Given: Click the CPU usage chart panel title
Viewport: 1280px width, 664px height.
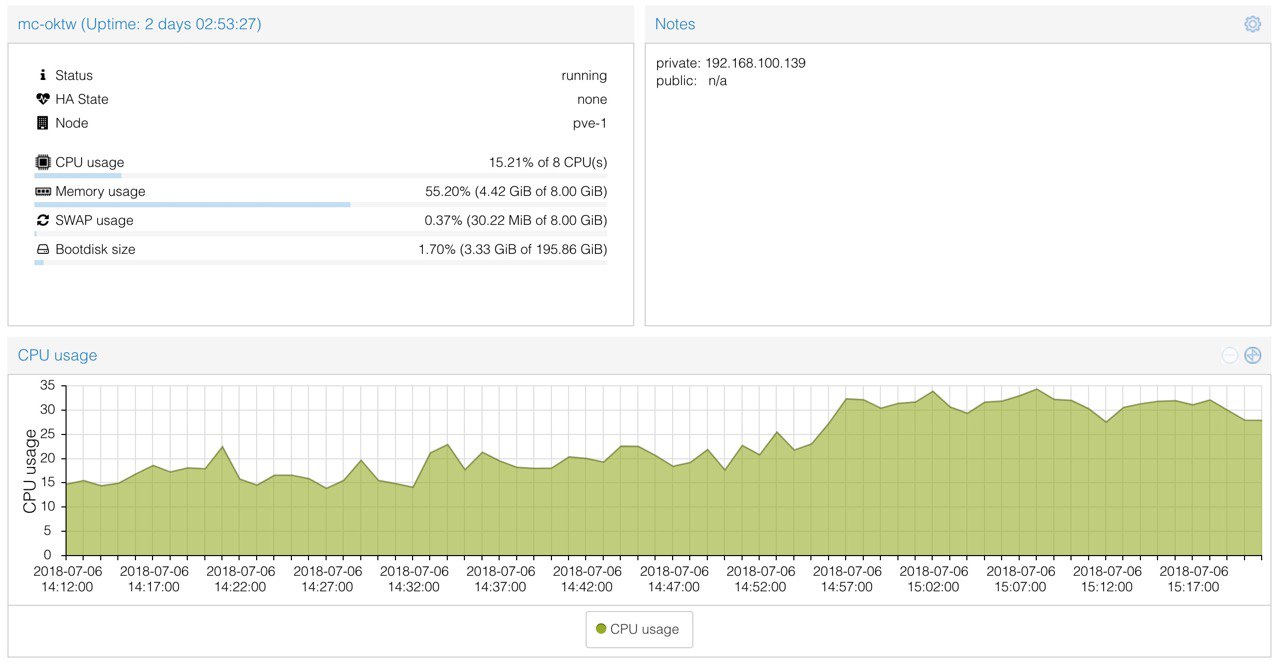Looking at the screenshot, I should click(57, 355).
